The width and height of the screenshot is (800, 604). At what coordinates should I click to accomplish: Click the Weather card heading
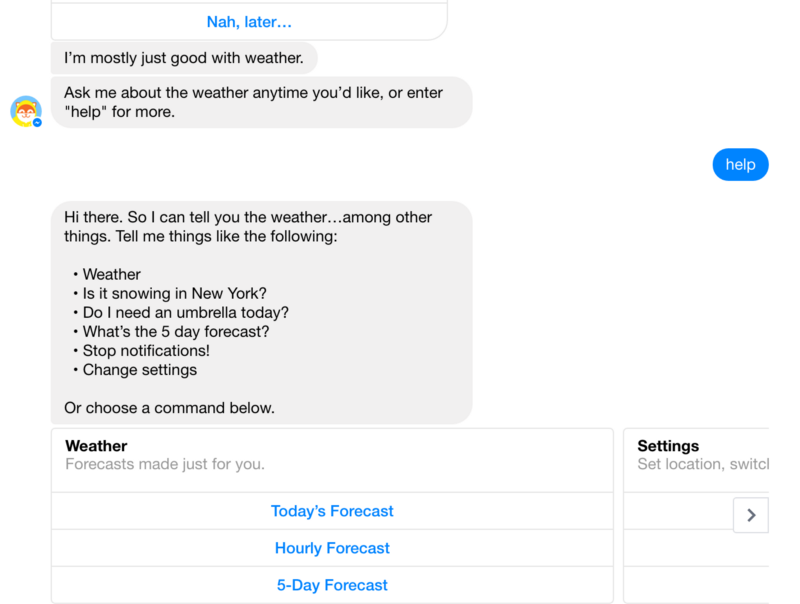(96, 446)
